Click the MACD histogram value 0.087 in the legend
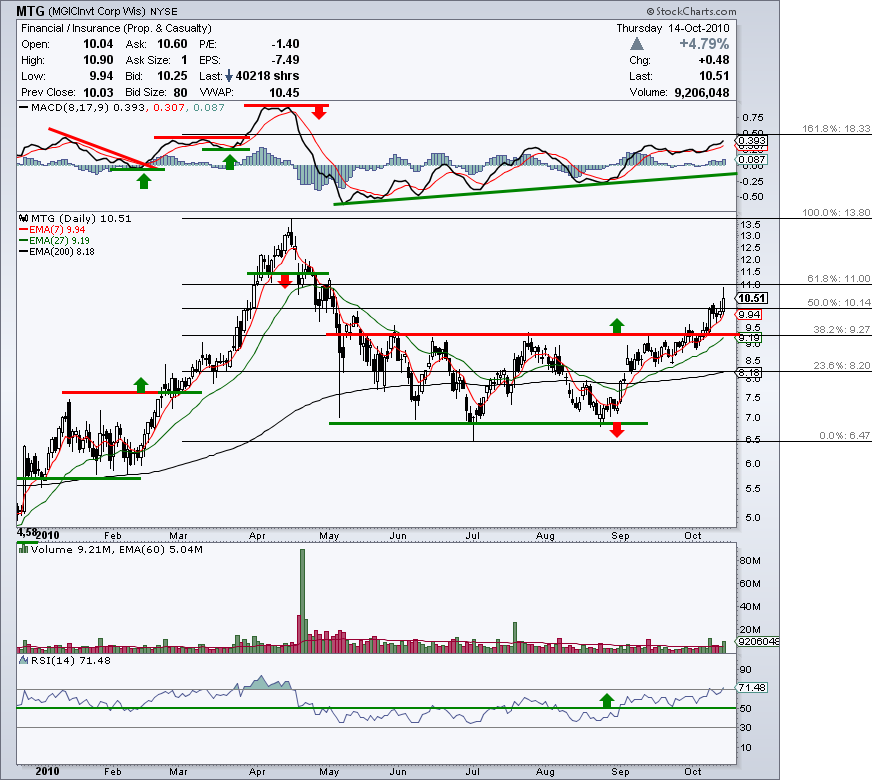This screenshot has height=780, width=880. (209, 108)
